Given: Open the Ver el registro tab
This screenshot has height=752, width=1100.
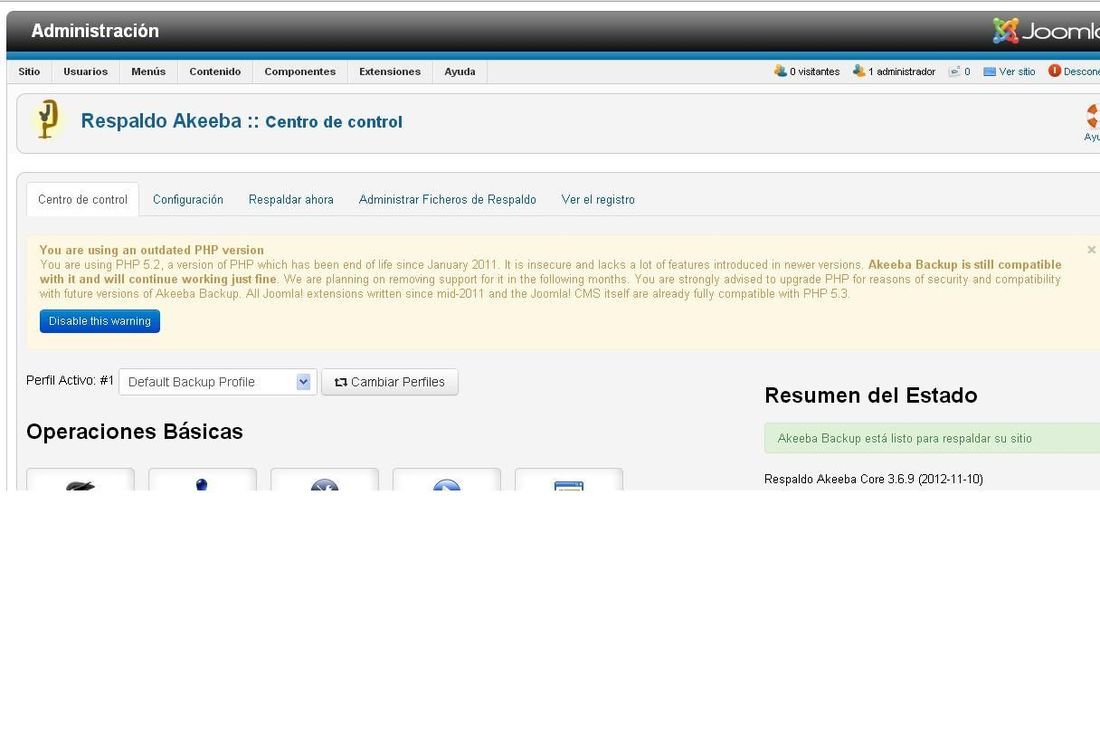Looking at the screenshot, I should 598,199.
